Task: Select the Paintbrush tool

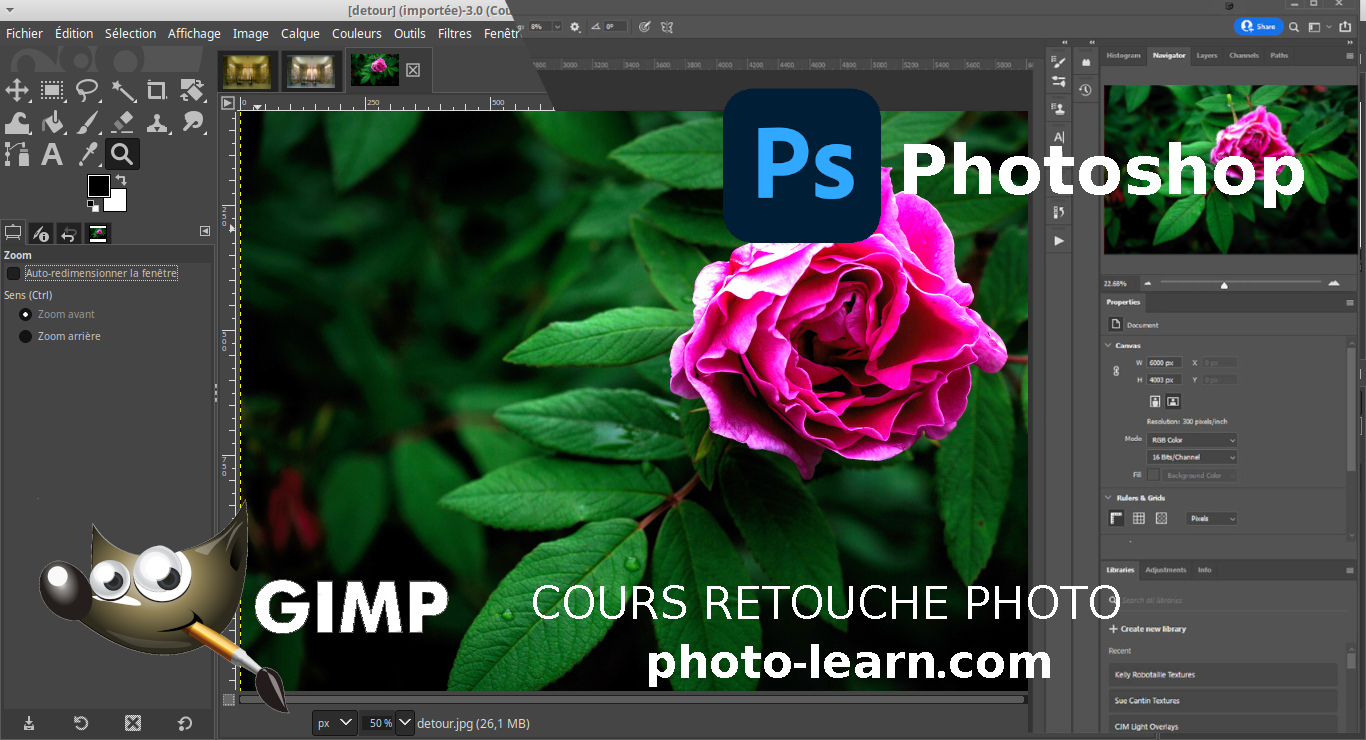Action: (87, 123)
